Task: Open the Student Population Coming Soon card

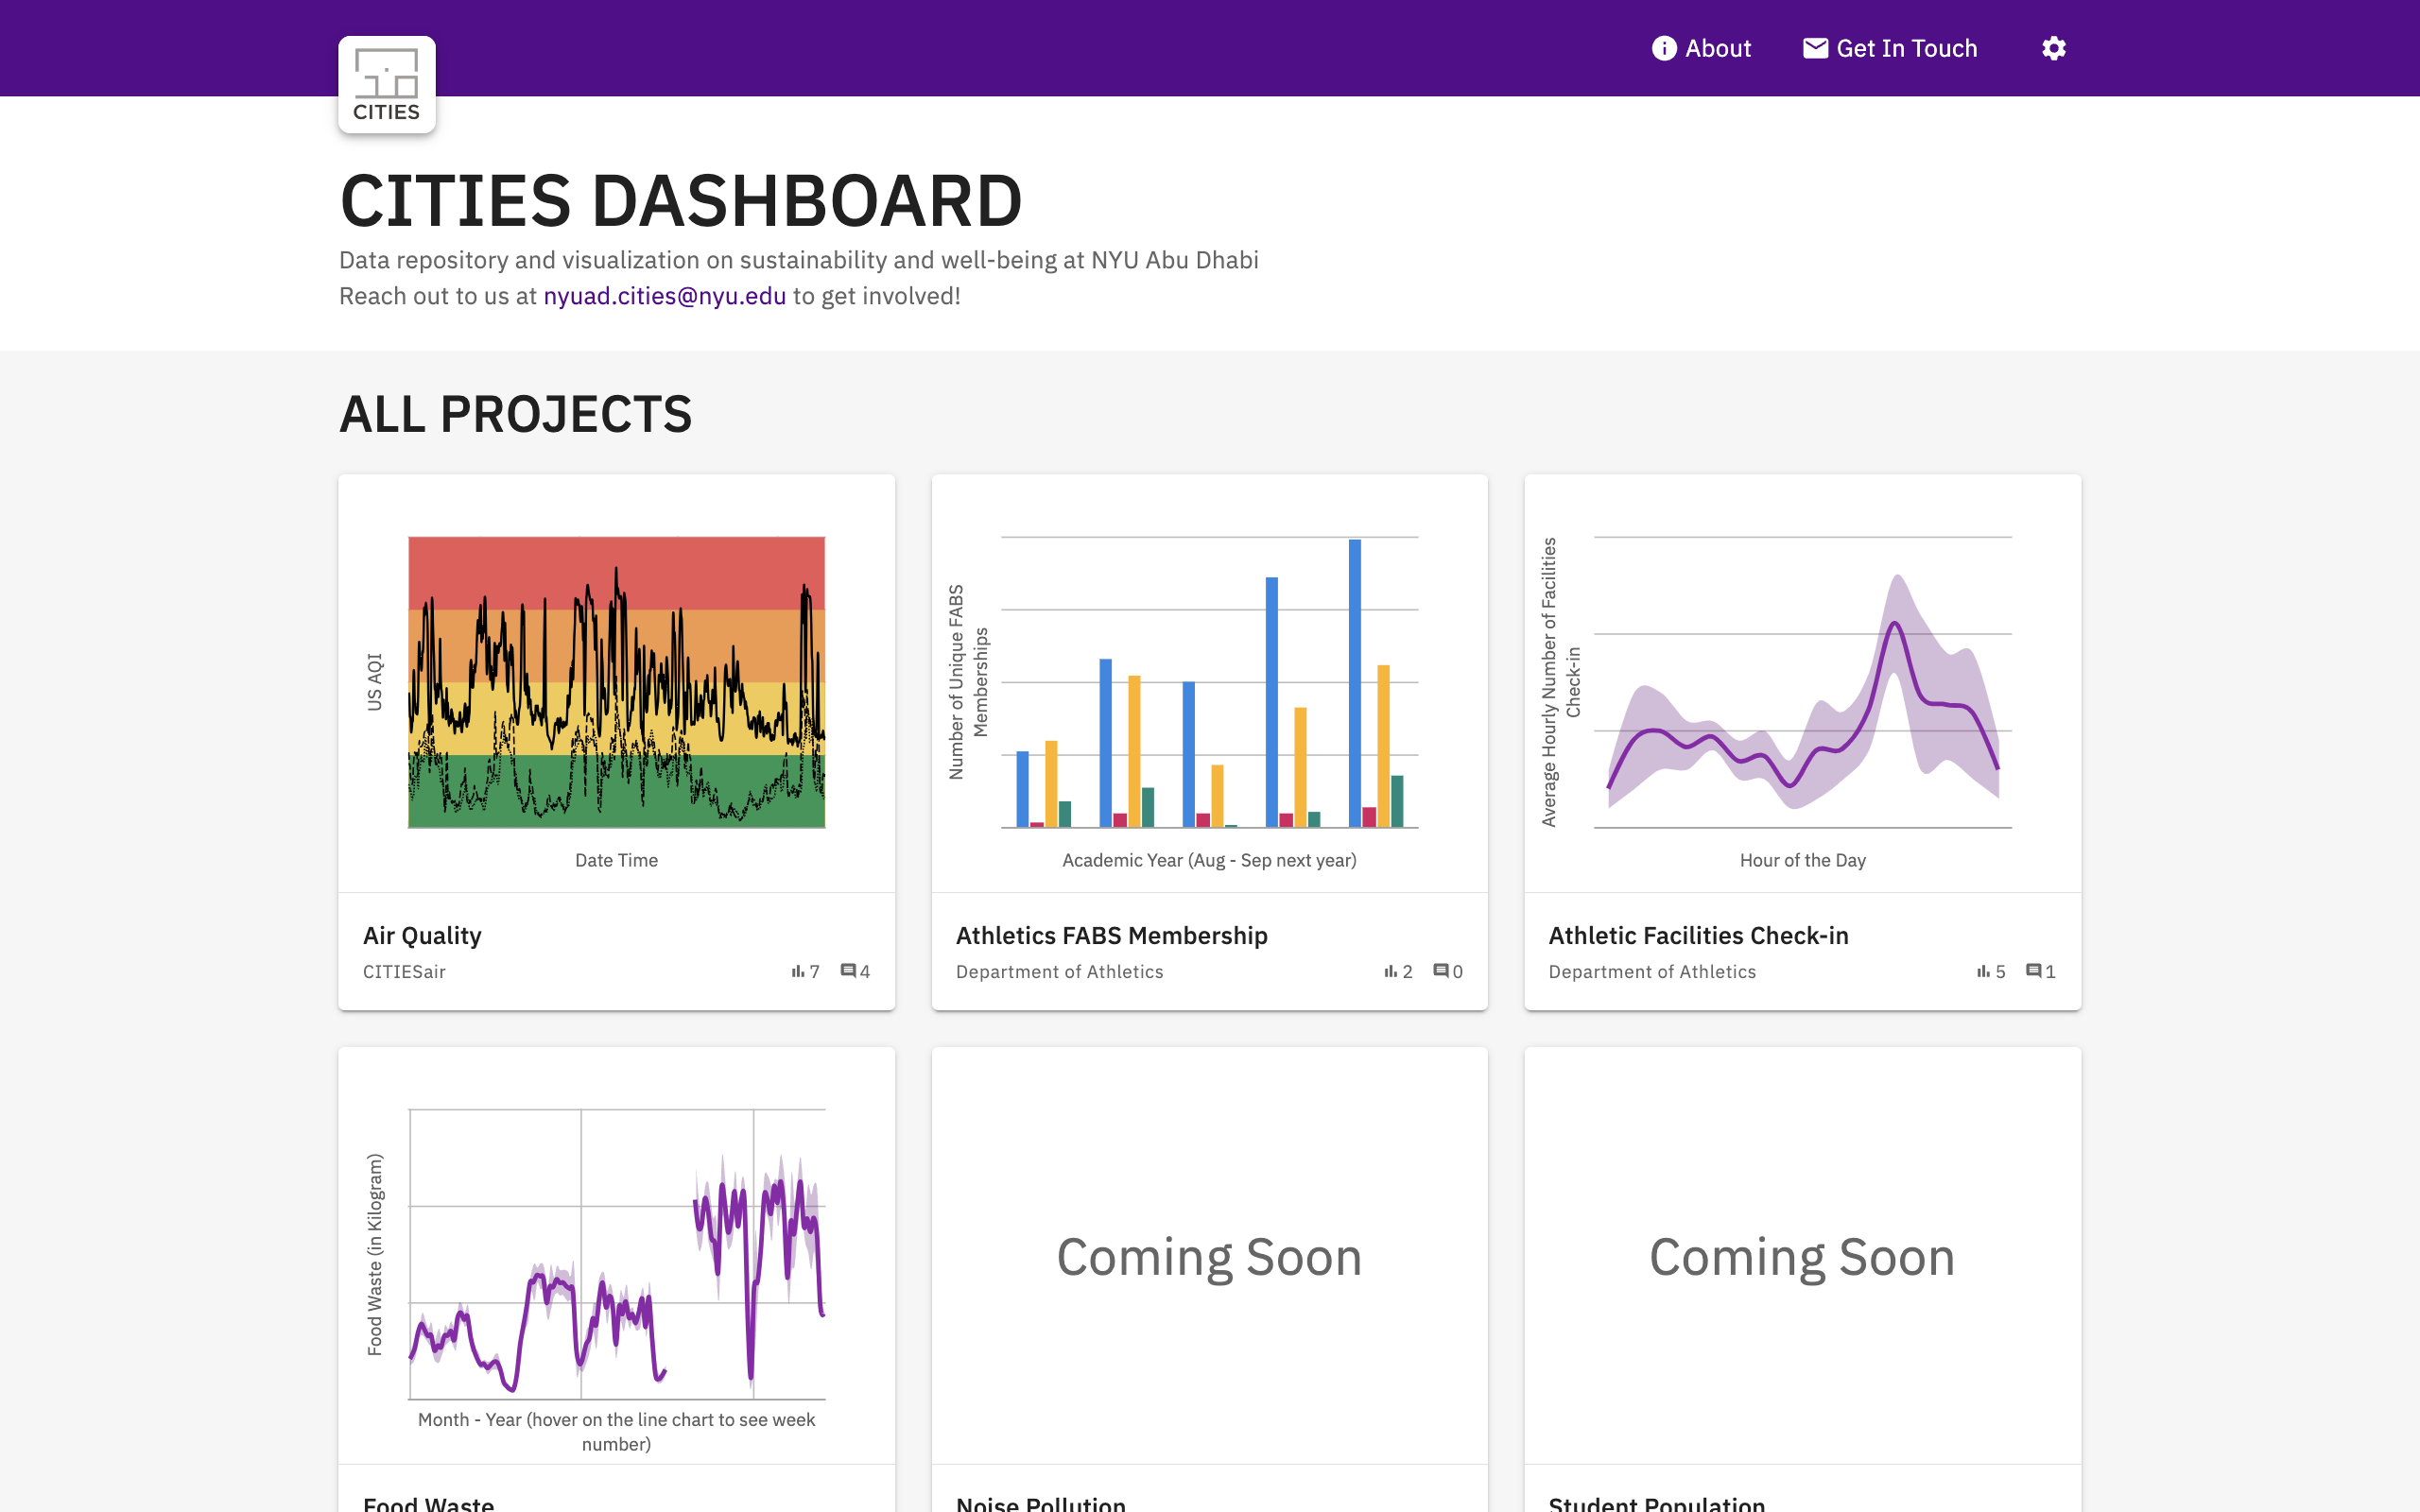Action: point(1802,1256)
